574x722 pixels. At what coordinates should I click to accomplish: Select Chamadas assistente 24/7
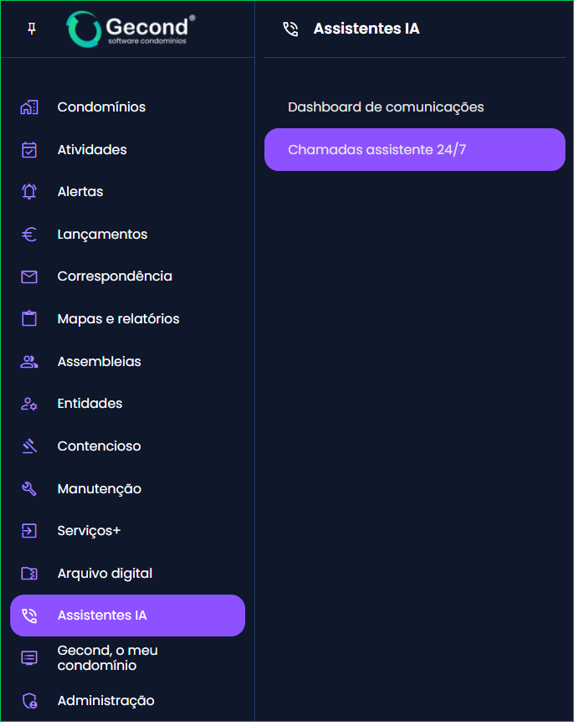point(415,150)
